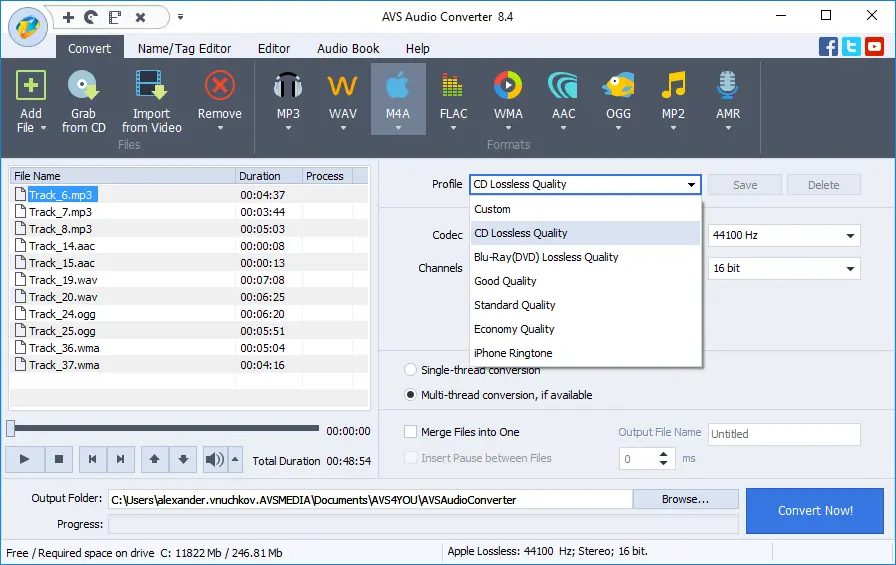Screen dimensions: 896x565
Task: Click Browse... for output folder
Action: pyautogui.click(x=685, y=499)
